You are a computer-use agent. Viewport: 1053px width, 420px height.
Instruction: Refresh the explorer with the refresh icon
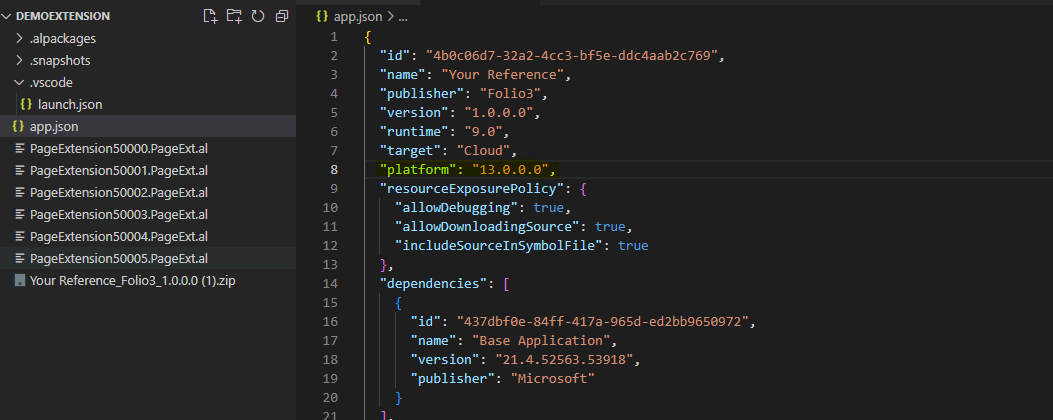(258, 16)
